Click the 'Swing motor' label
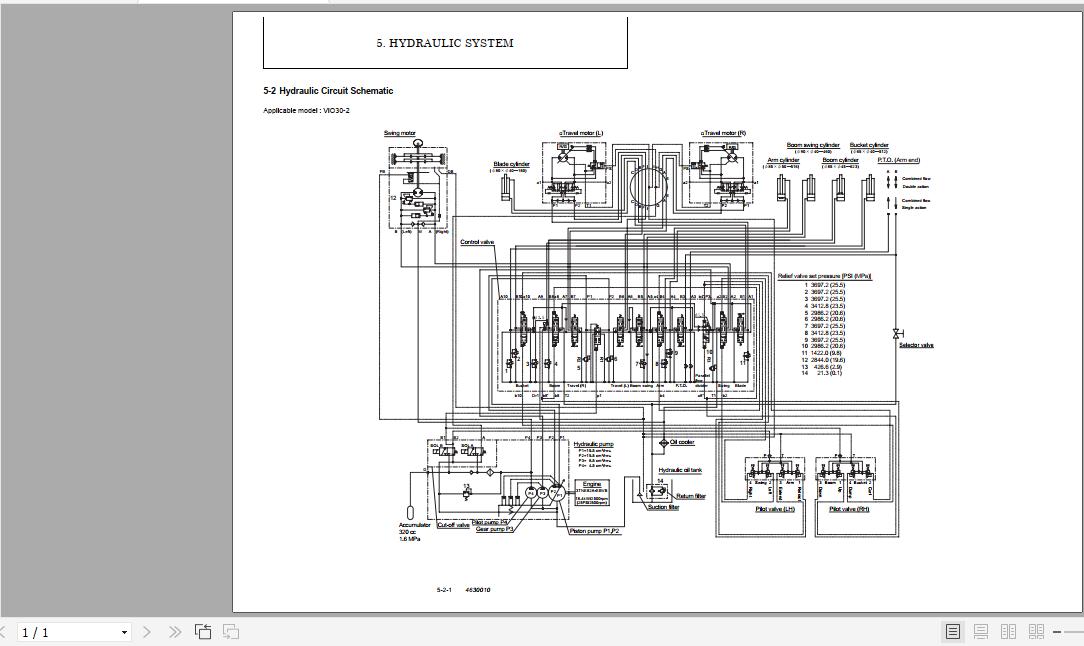Image resolution: width=1084 pixels, height=646 pixels. click(x=400, y=133)
